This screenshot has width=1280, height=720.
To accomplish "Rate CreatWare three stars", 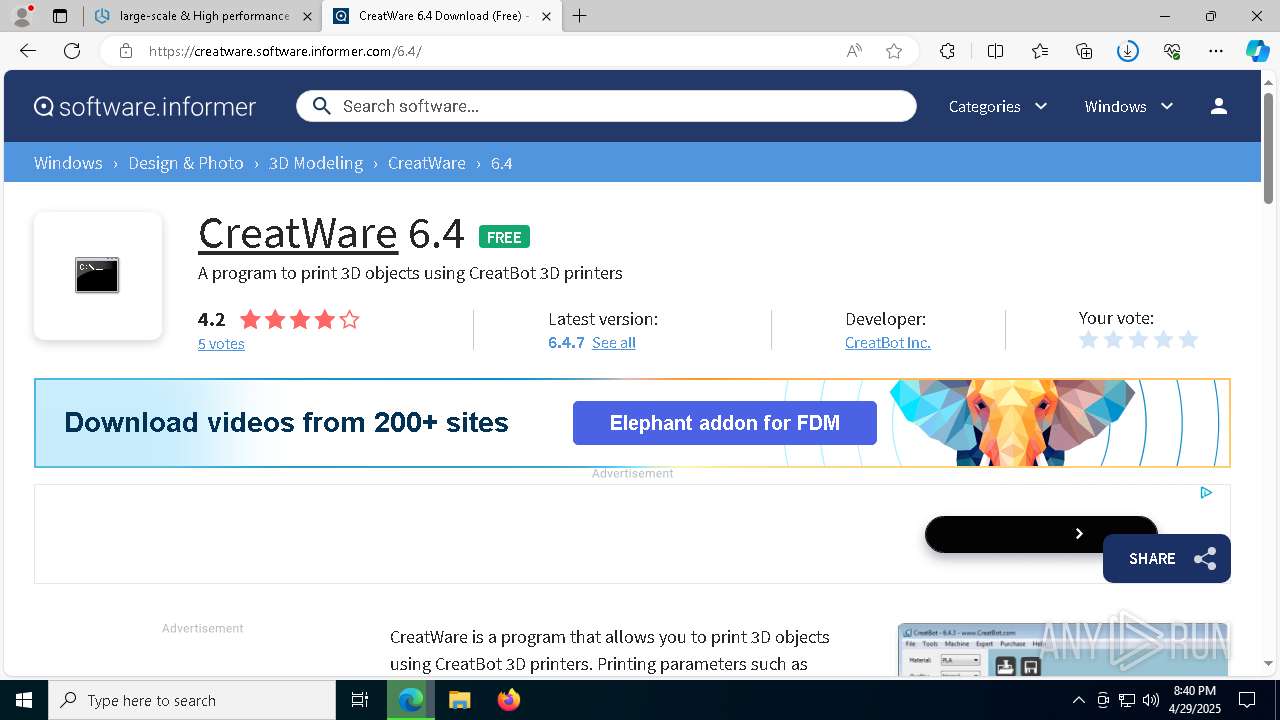I will coord(1139,340).
